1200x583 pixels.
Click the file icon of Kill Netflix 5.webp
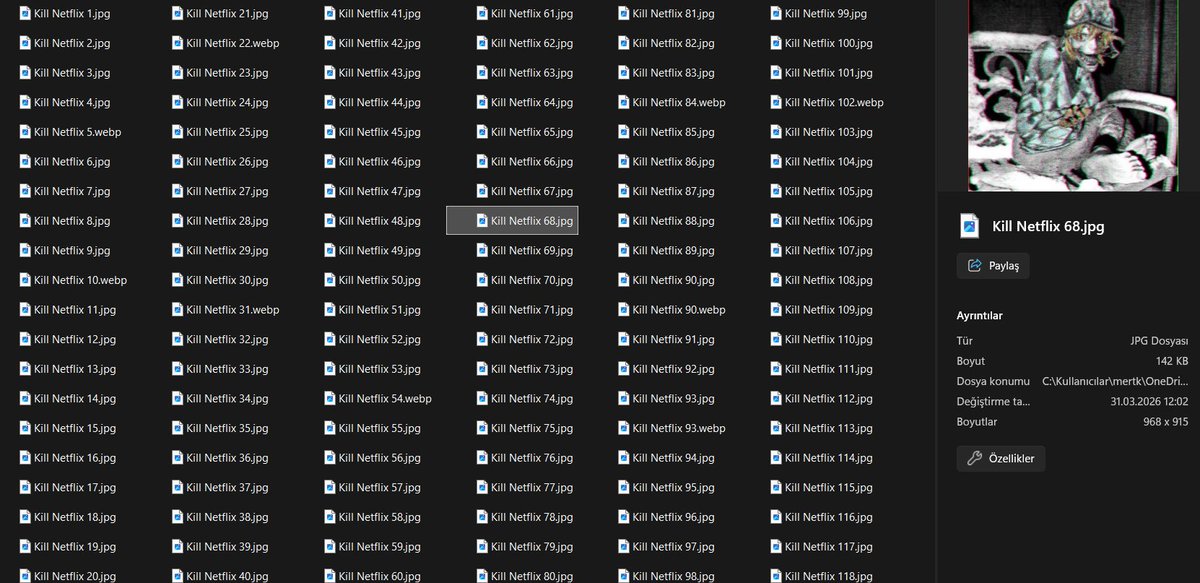[x=25, y=132]
